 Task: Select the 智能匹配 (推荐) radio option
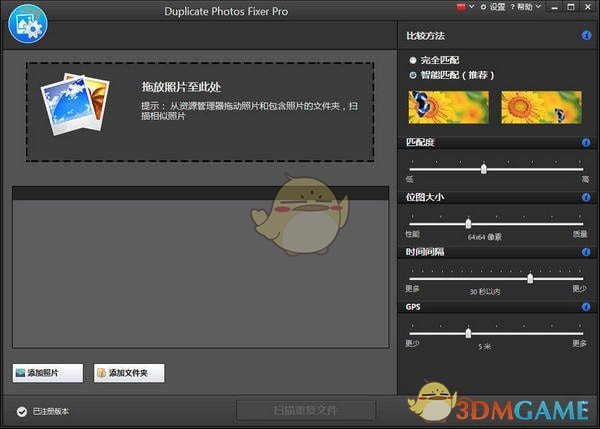[413, 75]
